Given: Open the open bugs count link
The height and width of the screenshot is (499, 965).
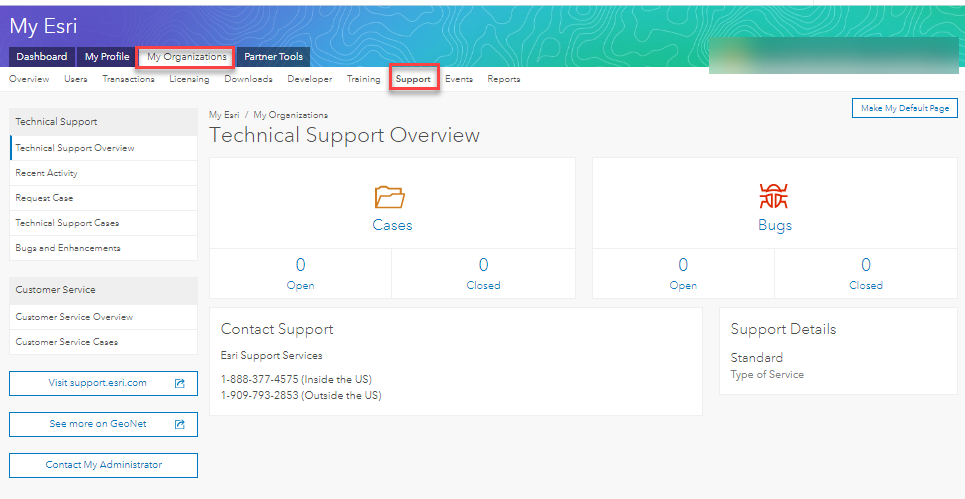Looking at the screenshot, I should point(683,273).
